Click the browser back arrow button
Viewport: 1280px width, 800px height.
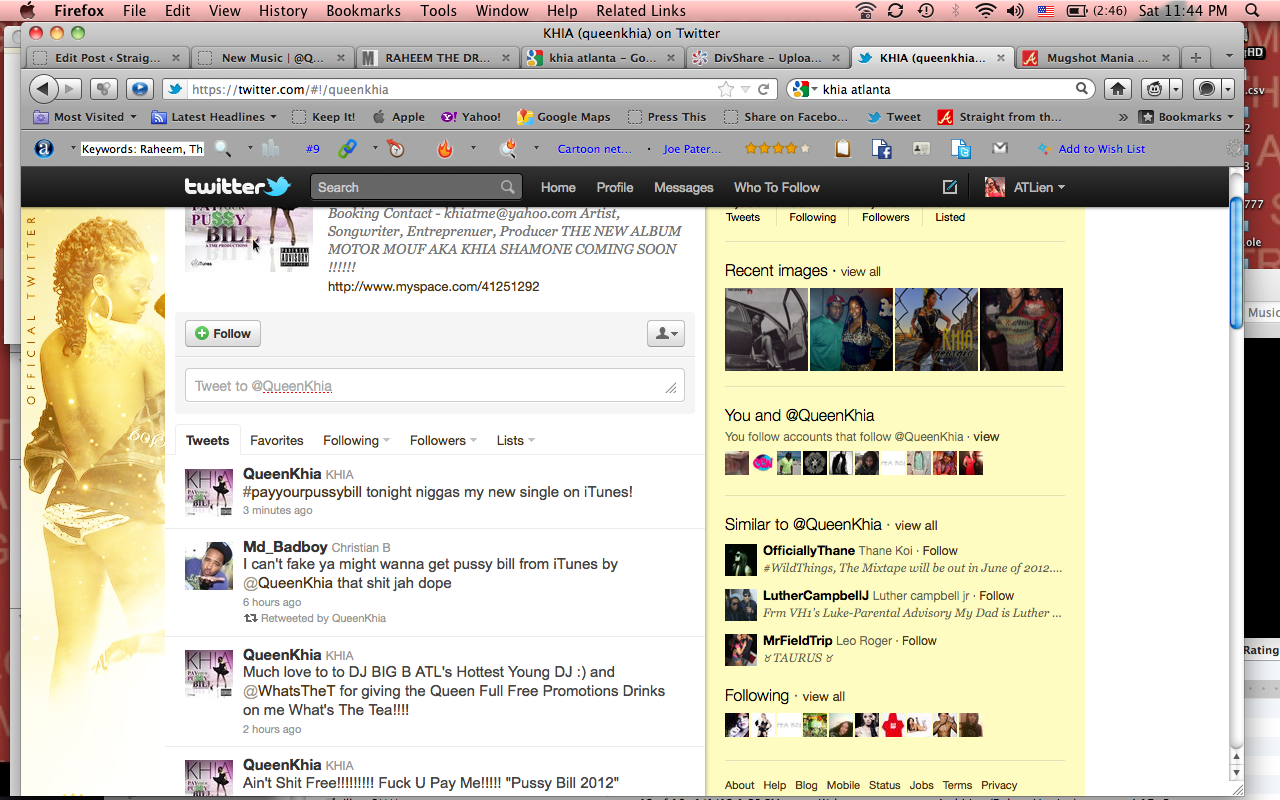click(x=43, y=89)
